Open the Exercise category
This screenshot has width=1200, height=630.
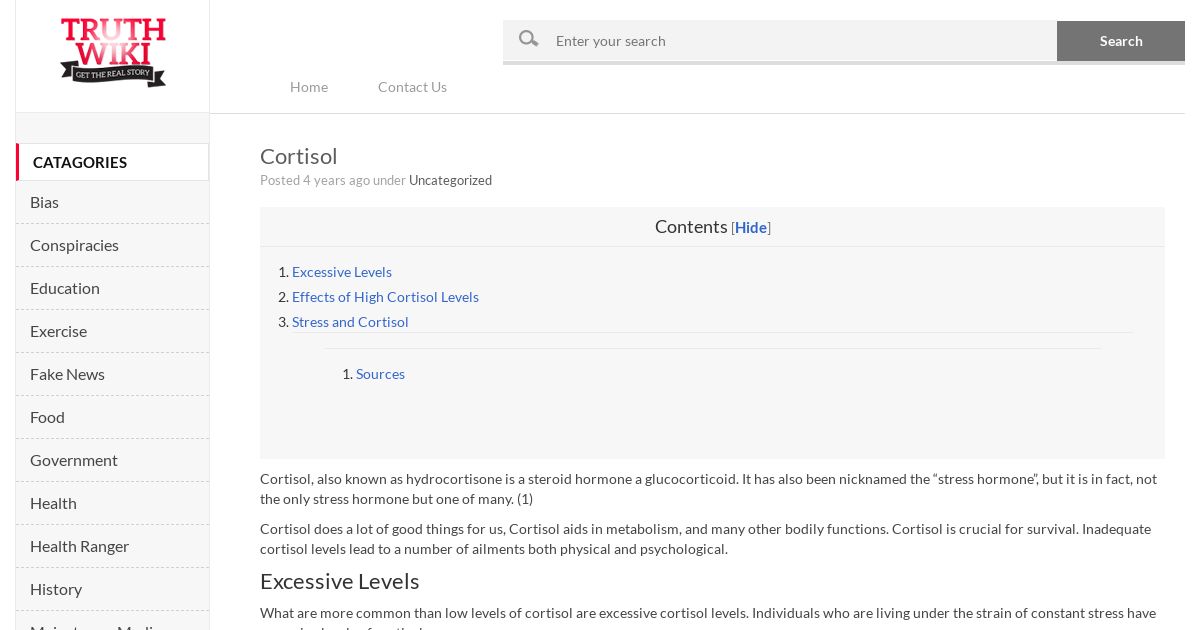click(112, 331)
